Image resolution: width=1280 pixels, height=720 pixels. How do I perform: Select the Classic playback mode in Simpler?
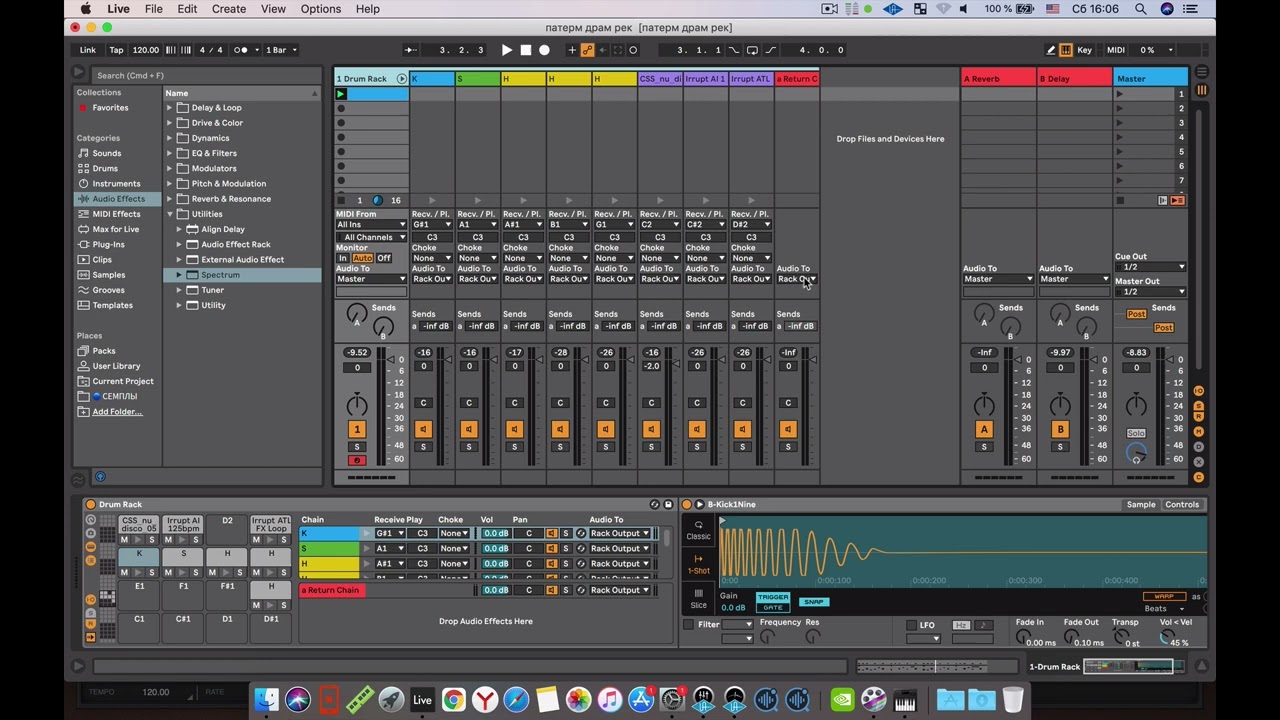tap(699, 530)
